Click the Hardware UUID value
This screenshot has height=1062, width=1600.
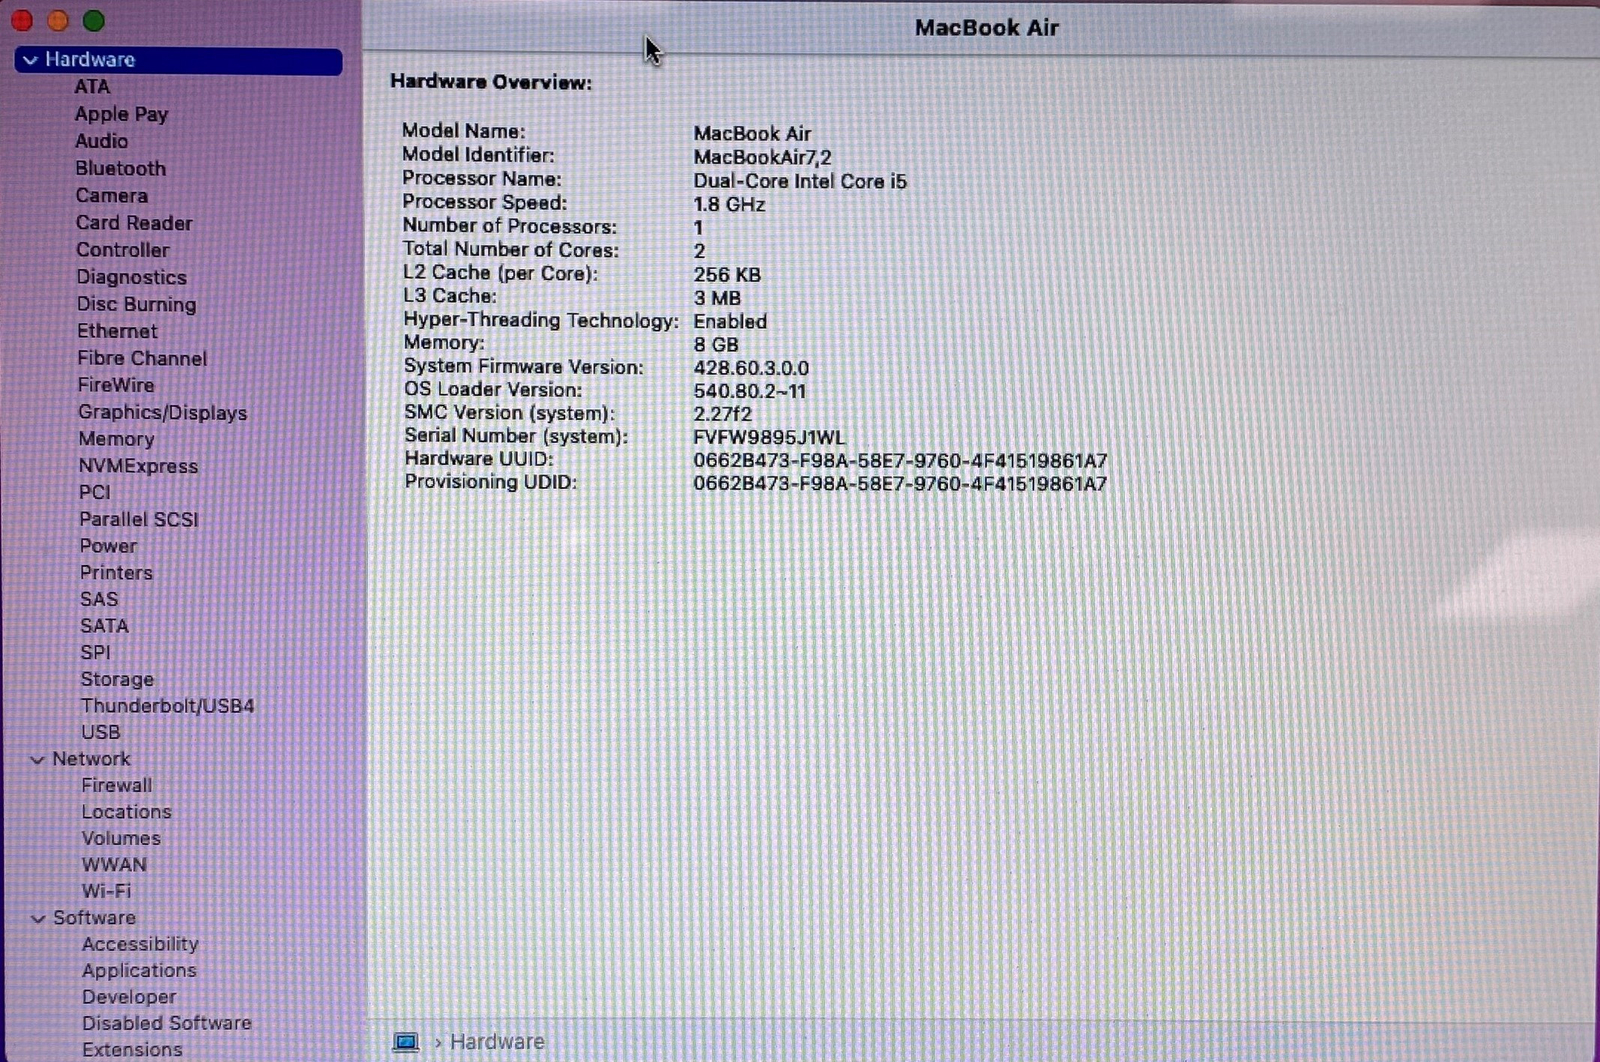900,461
